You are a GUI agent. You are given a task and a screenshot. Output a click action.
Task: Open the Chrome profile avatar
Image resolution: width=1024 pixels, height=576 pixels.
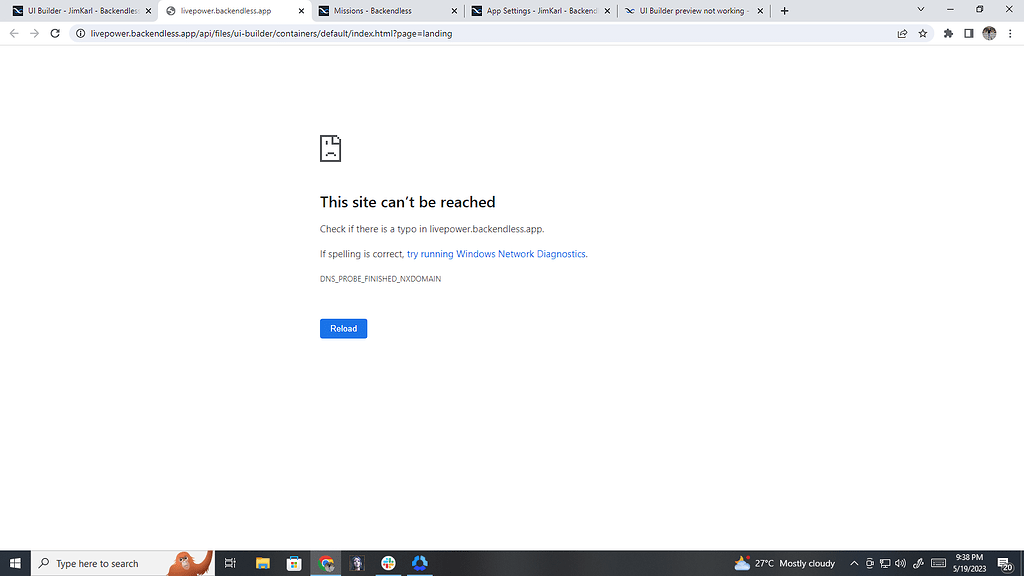tap(990, 33)
